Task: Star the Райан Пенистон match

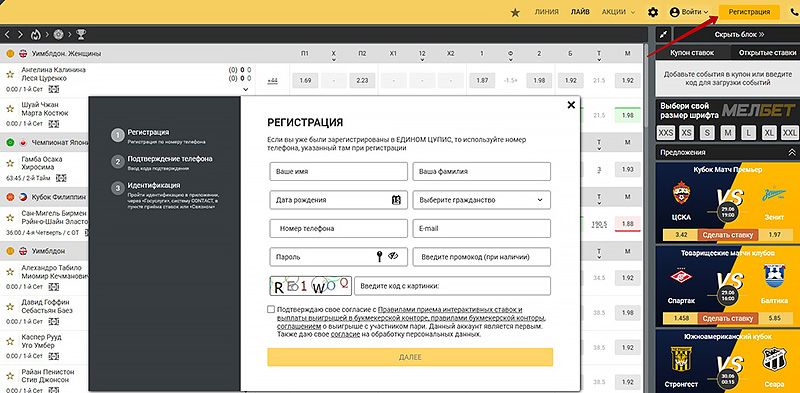Action: coord(10,376)
